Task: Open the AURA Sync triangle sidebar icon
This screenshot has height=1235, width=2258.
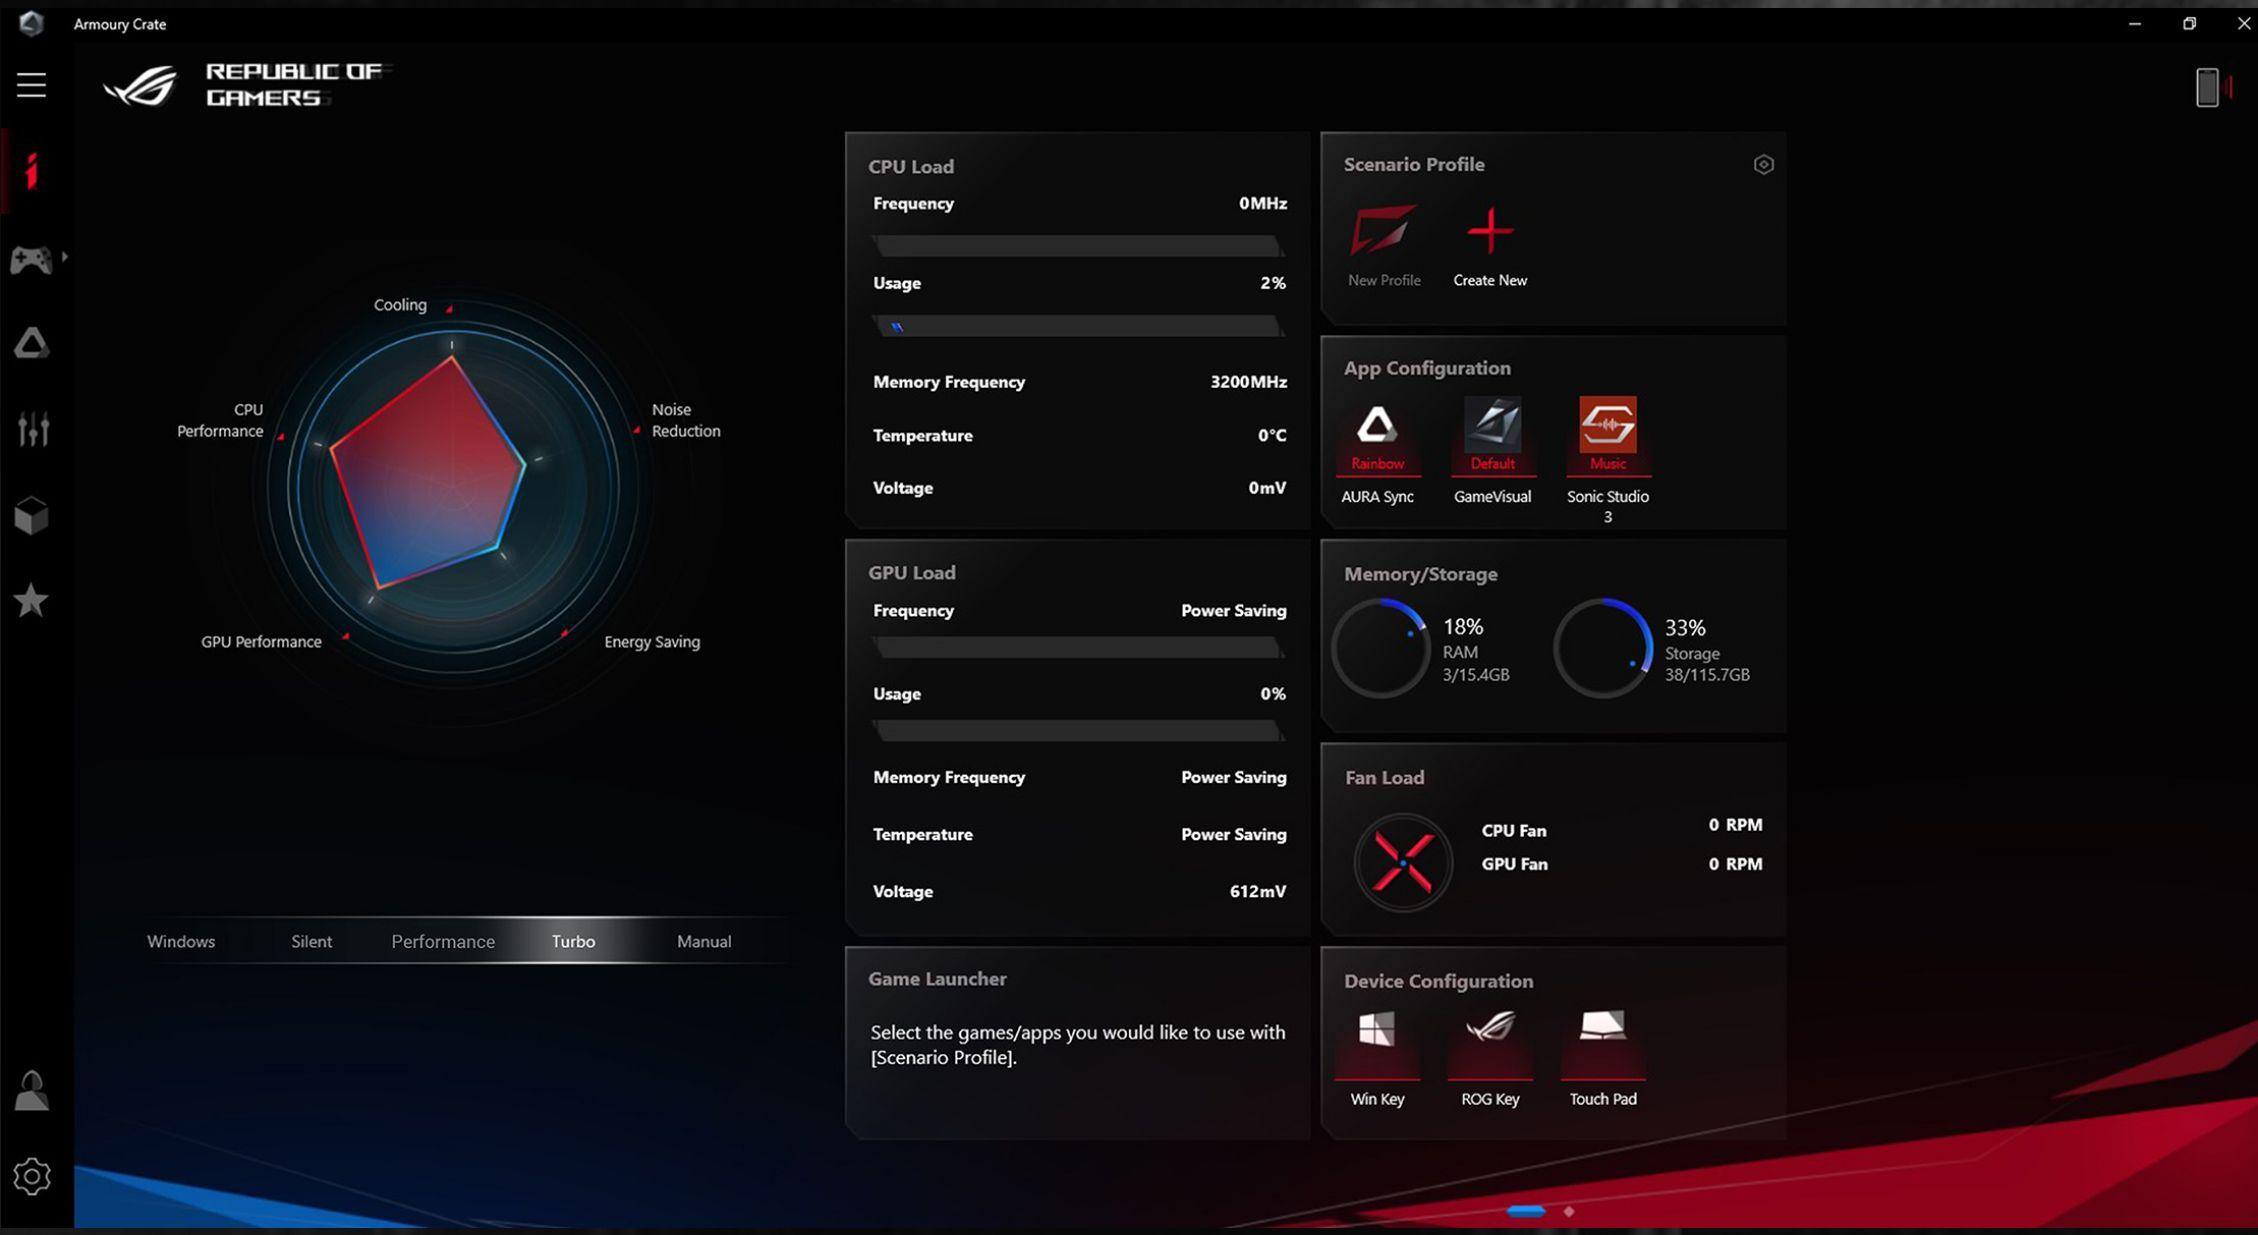Action: point(31,344)
